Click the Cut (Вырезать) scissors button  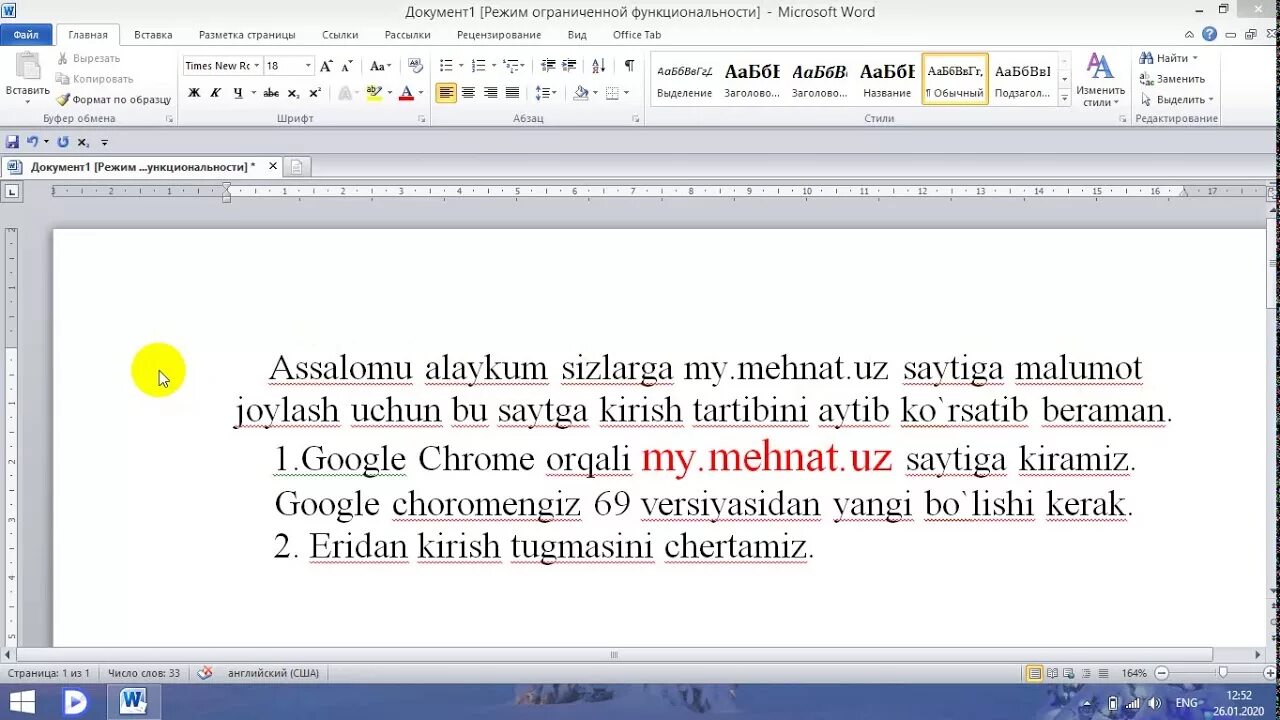89,58
